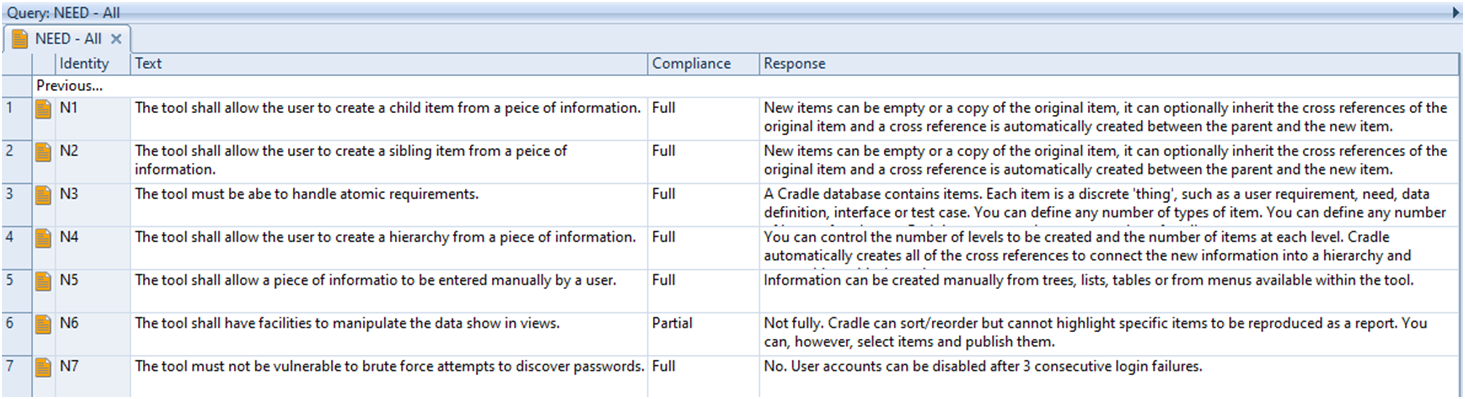
Task: Sort by the Identity column header
Action: [93, 63]
